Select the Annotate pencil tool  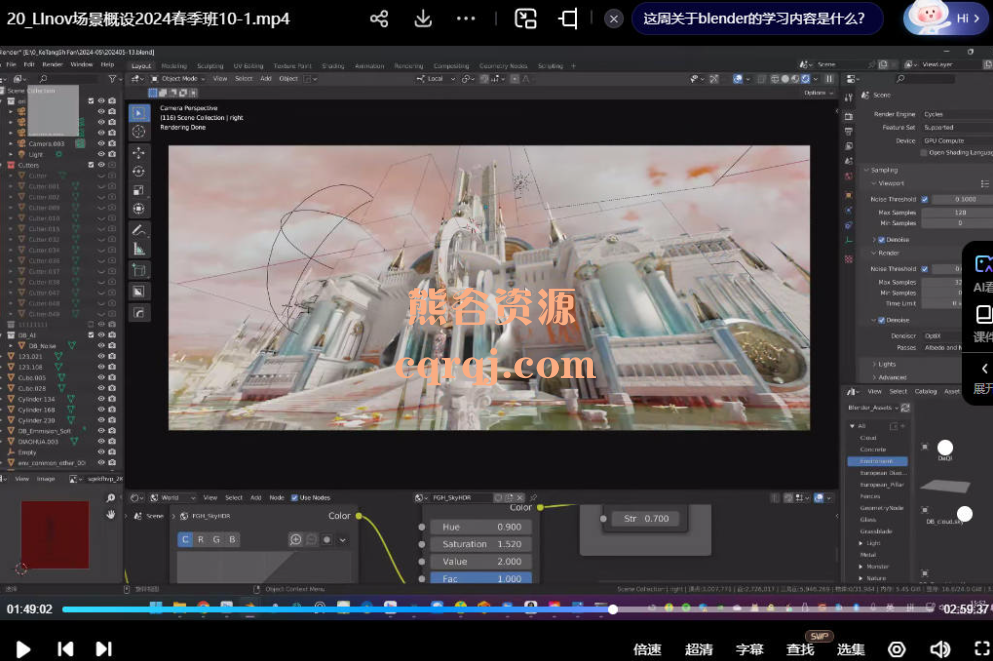click(x=139, y=230)
